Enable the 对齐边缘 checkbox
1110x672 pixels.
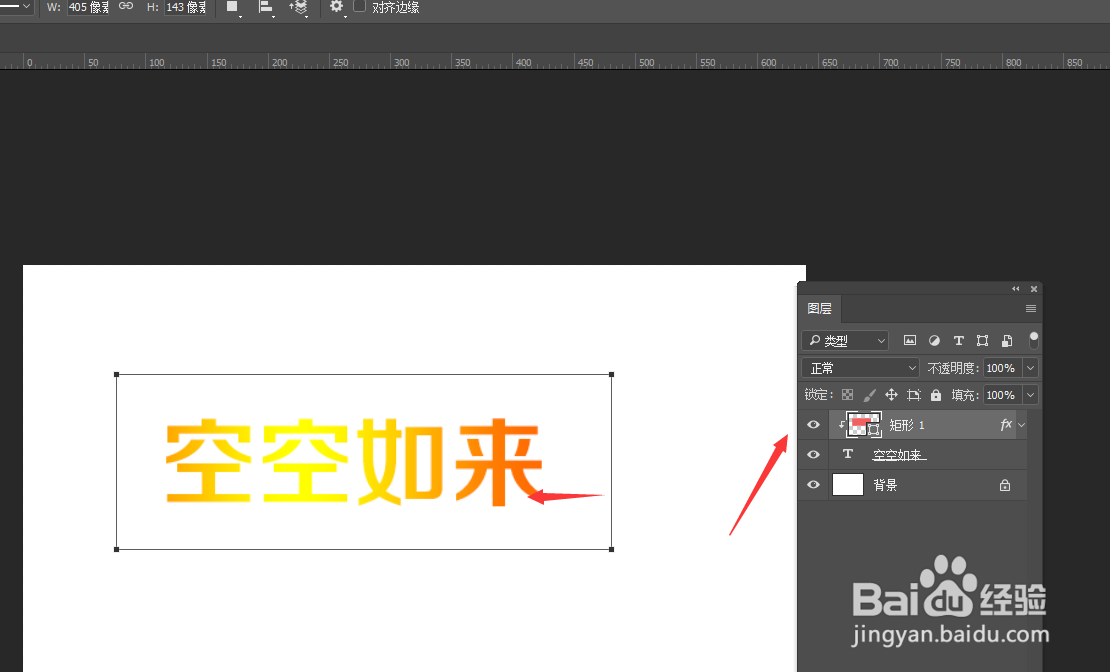(362, 7)
